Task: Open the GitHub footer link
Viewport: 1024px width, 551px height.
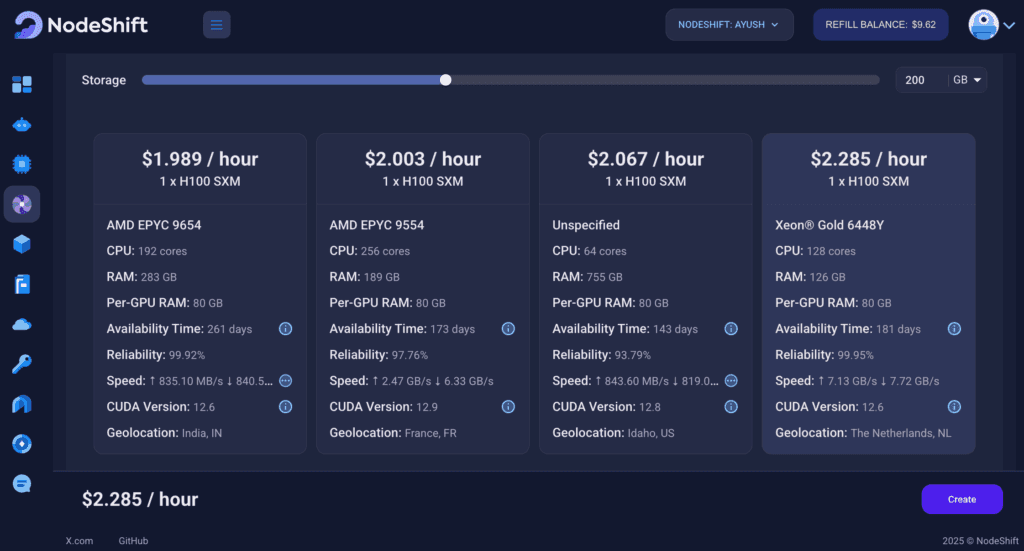Action: coord(133,541)
